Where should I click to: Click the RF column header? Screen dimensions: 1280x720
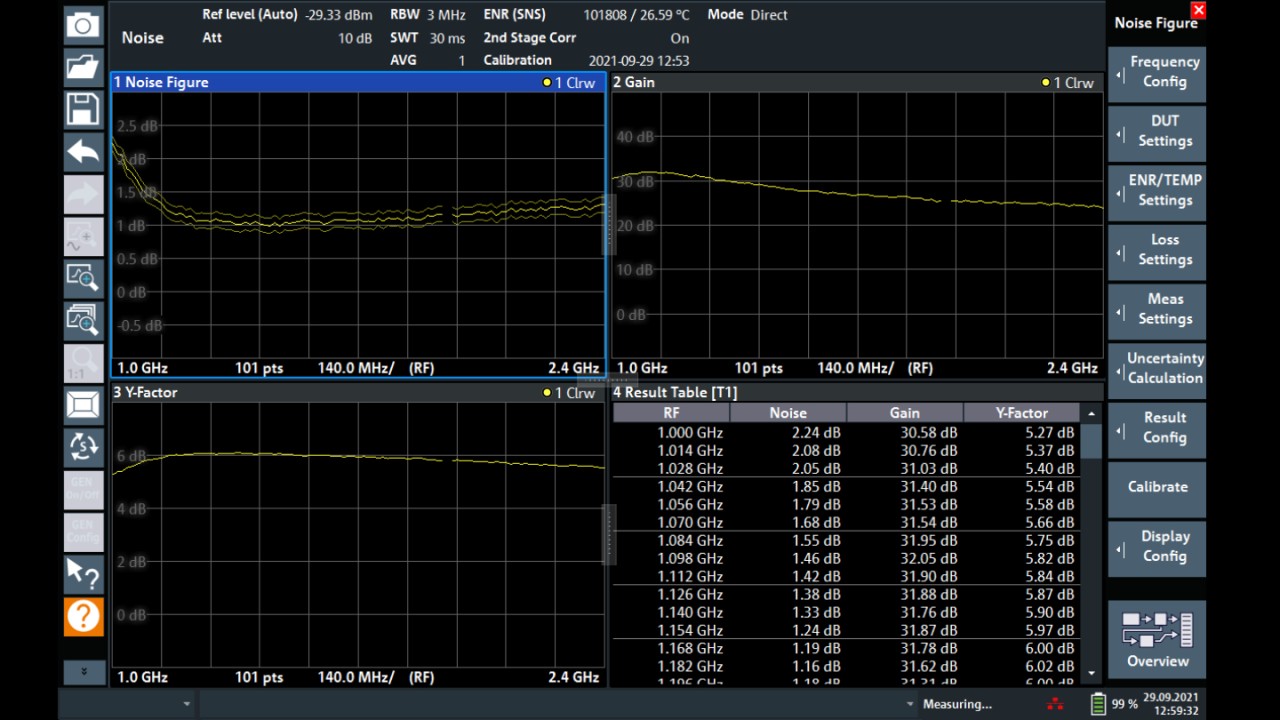click(671, 413)
